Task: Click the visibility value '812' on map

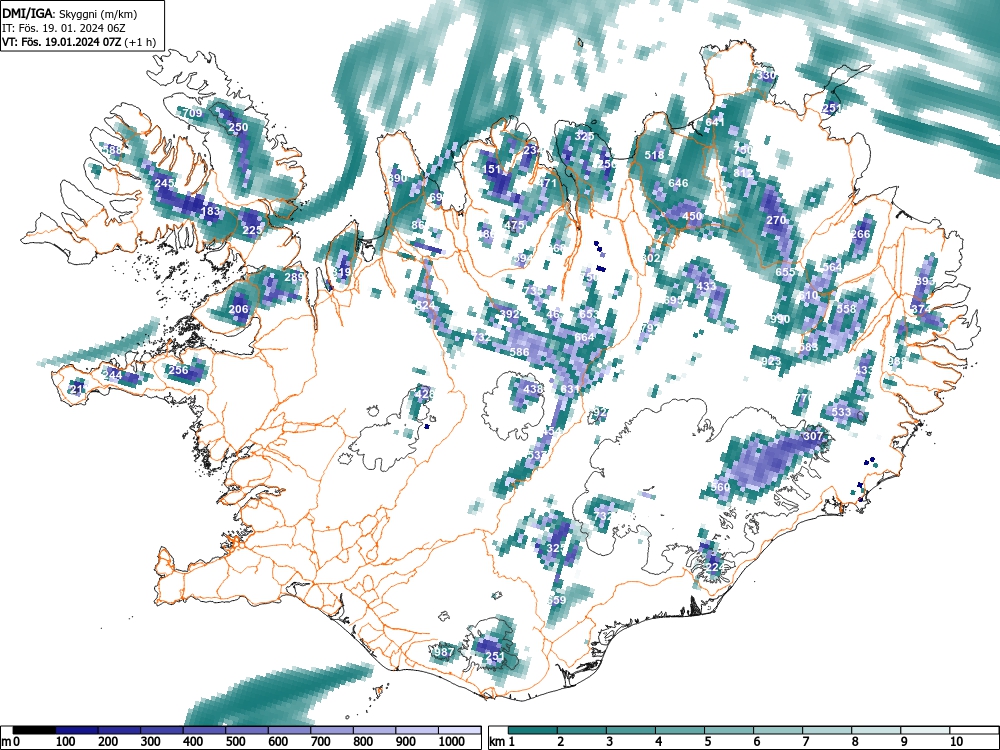Action: pyautogui.click(x=743, y=173)
